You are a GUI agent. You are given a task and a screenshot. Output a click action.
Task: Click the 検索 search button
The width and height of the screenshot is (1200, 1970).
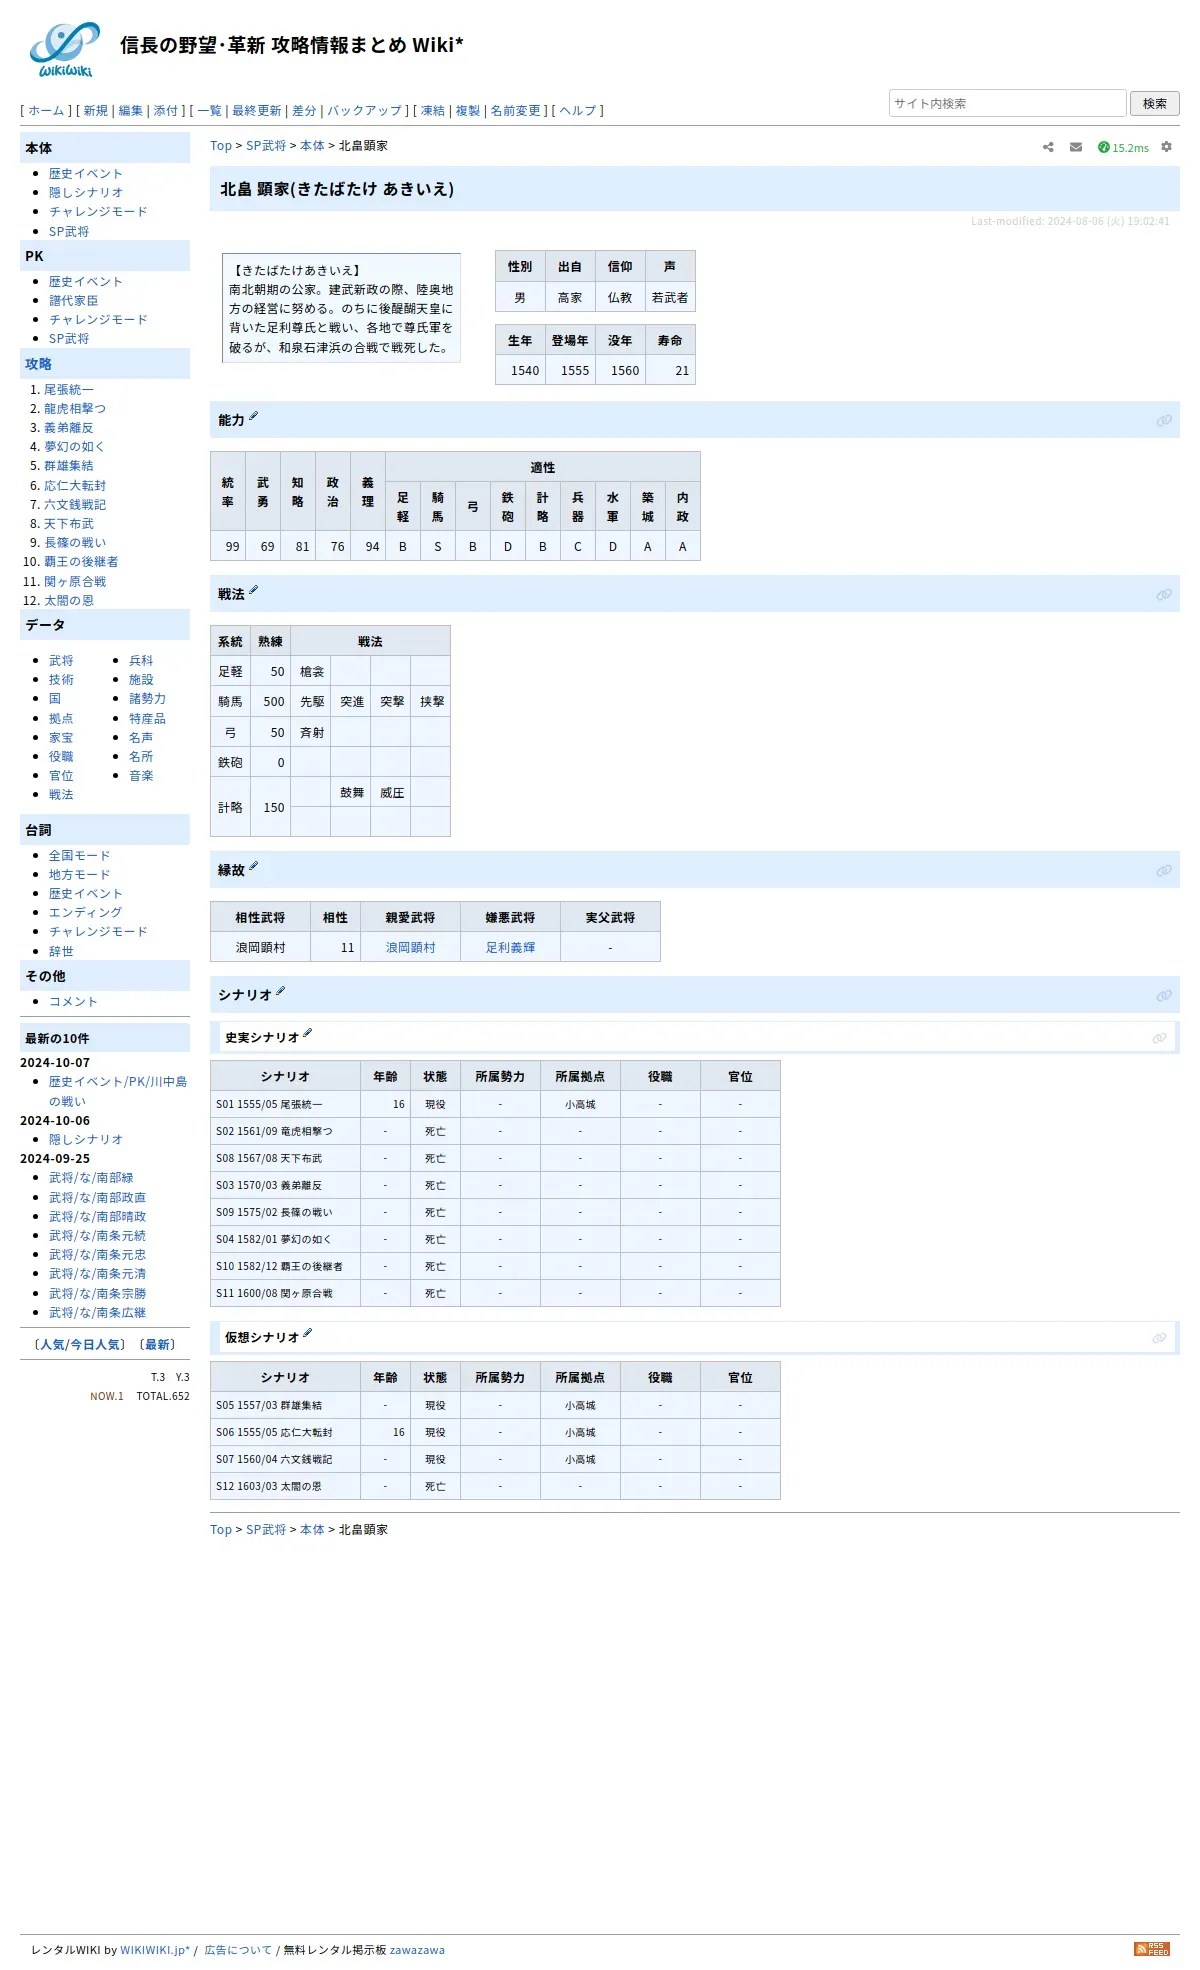(x=1155, y=103)
